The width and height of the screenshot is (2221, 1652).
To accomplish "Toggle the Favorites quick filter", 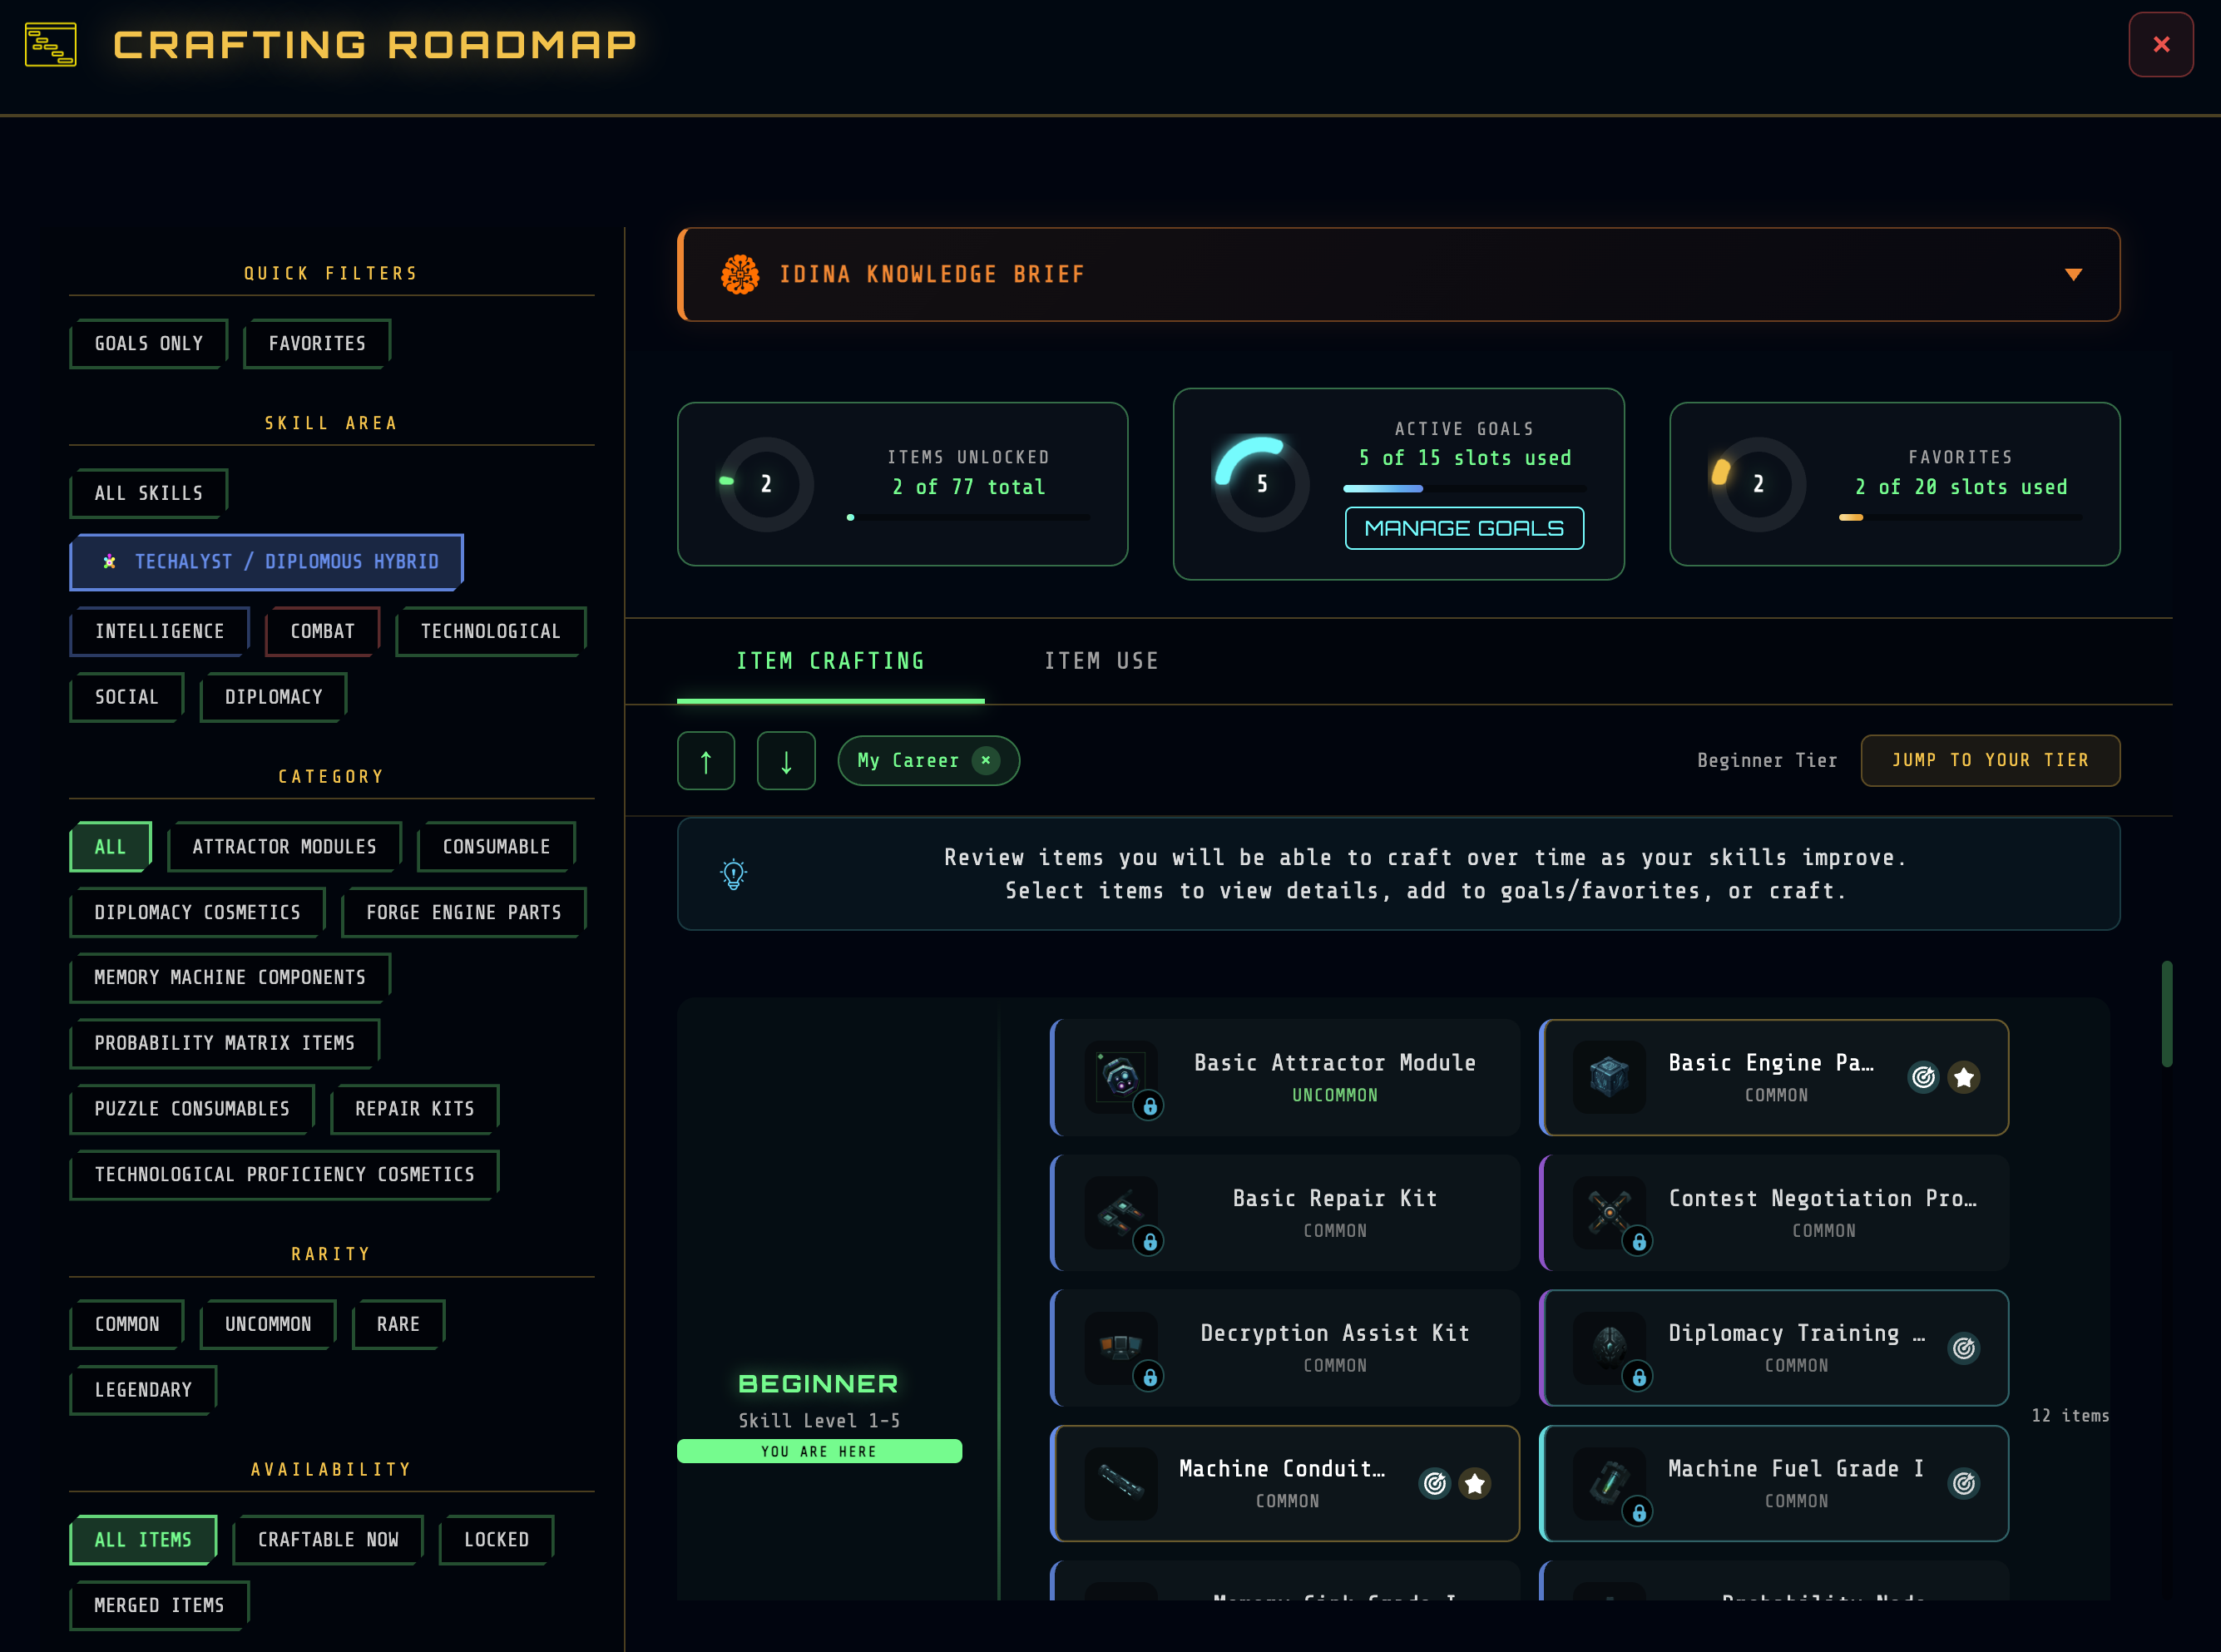I will [x=316, y=343].
